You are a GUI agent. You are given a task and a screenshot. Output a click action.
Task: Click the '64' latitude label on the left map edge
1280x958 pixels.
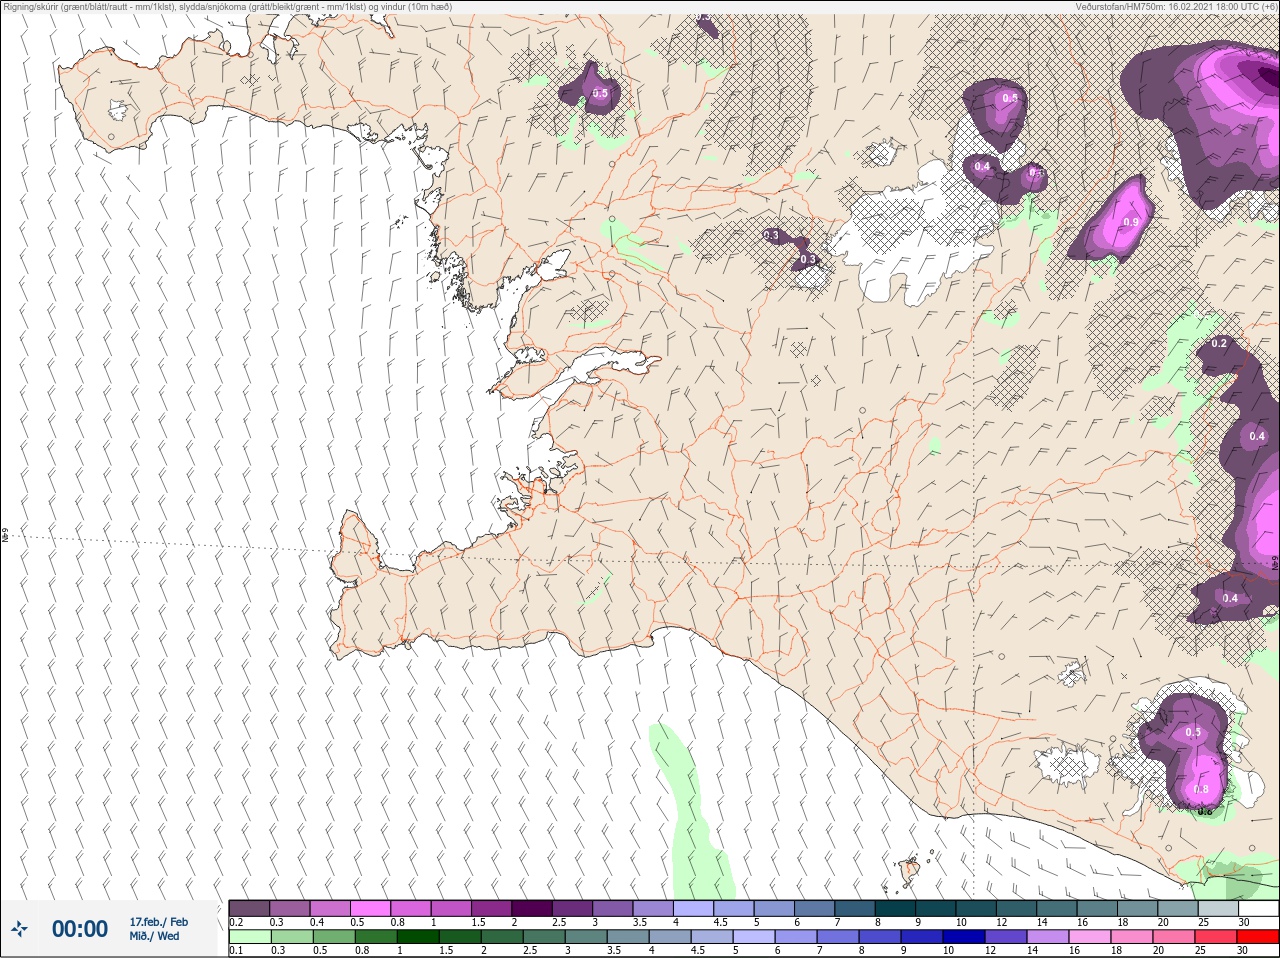(x=5, y=536)
